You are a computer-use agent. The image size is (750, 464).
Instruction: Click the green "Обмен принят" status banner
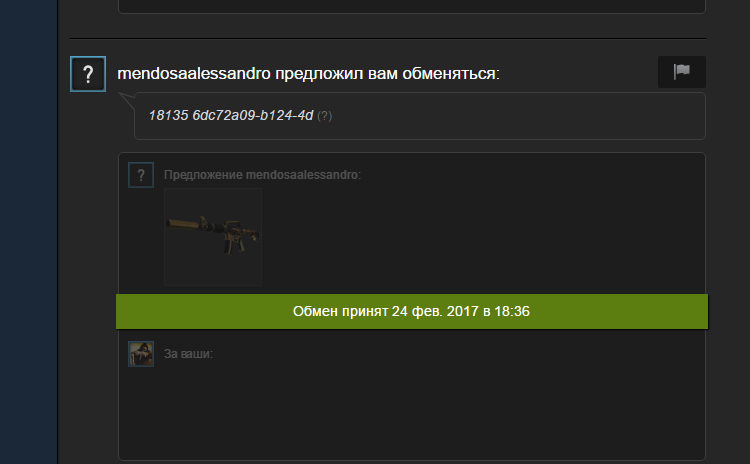412,311
